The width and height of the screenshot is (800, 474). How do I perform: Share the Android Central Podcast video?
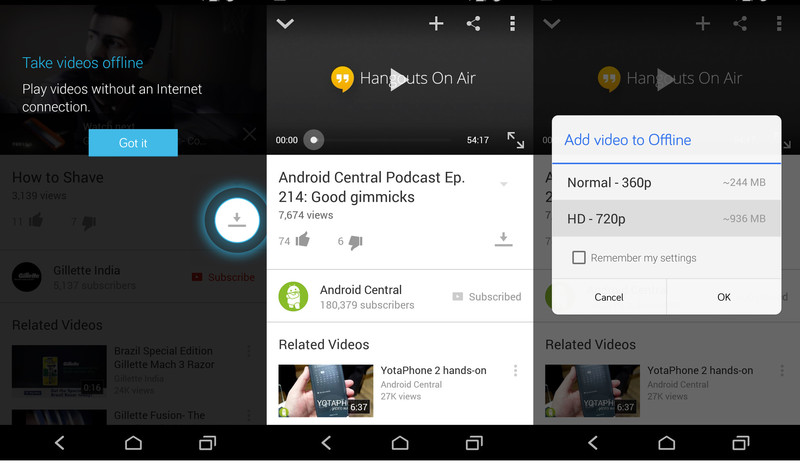coord(473,23)
